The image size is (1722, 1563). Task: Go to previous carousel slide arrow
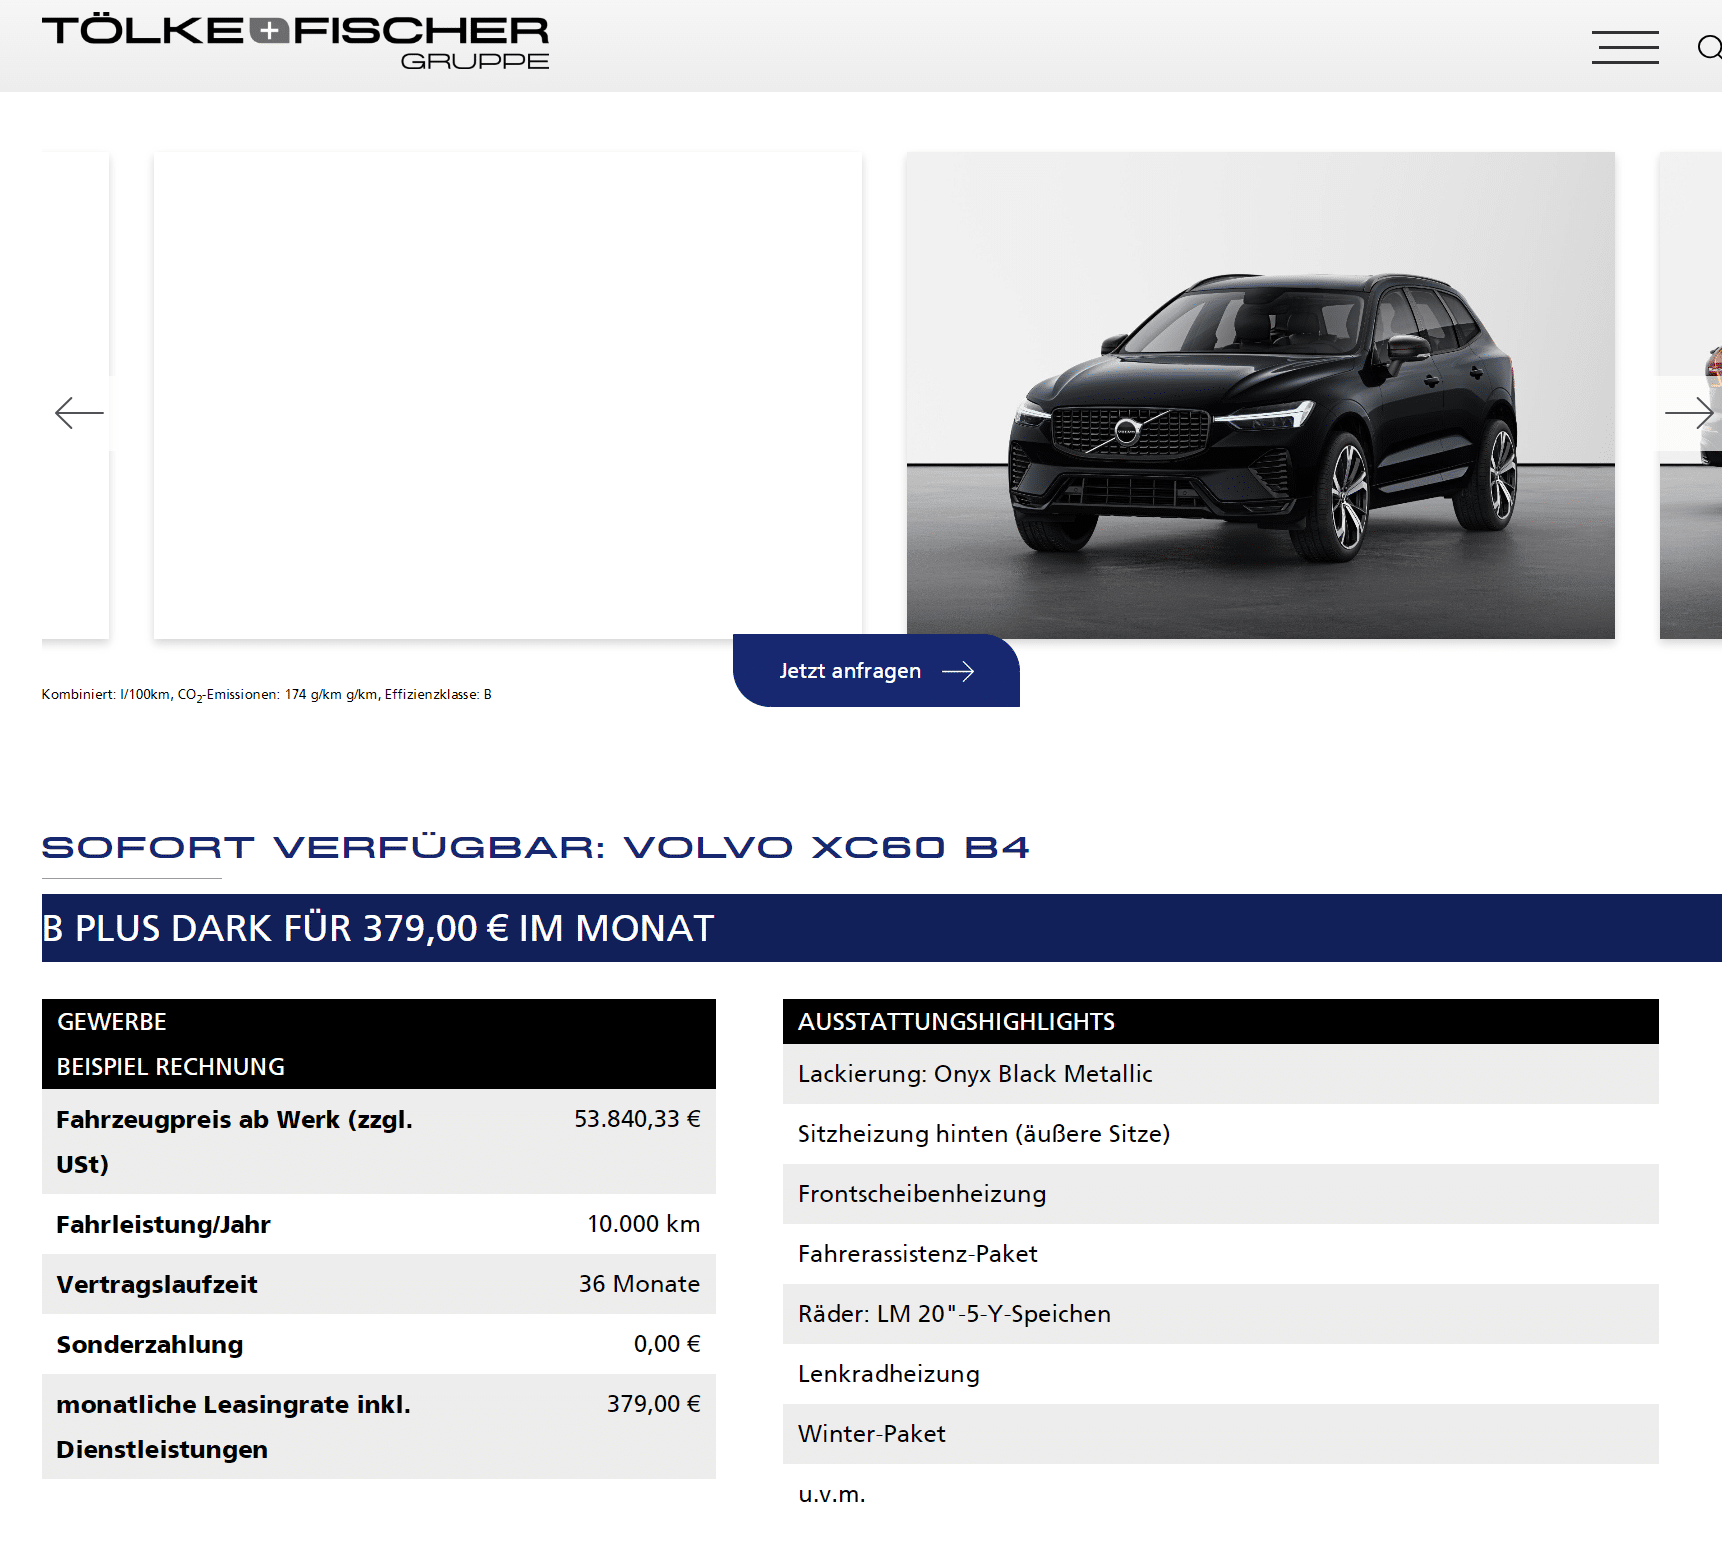tap(79, 412)
